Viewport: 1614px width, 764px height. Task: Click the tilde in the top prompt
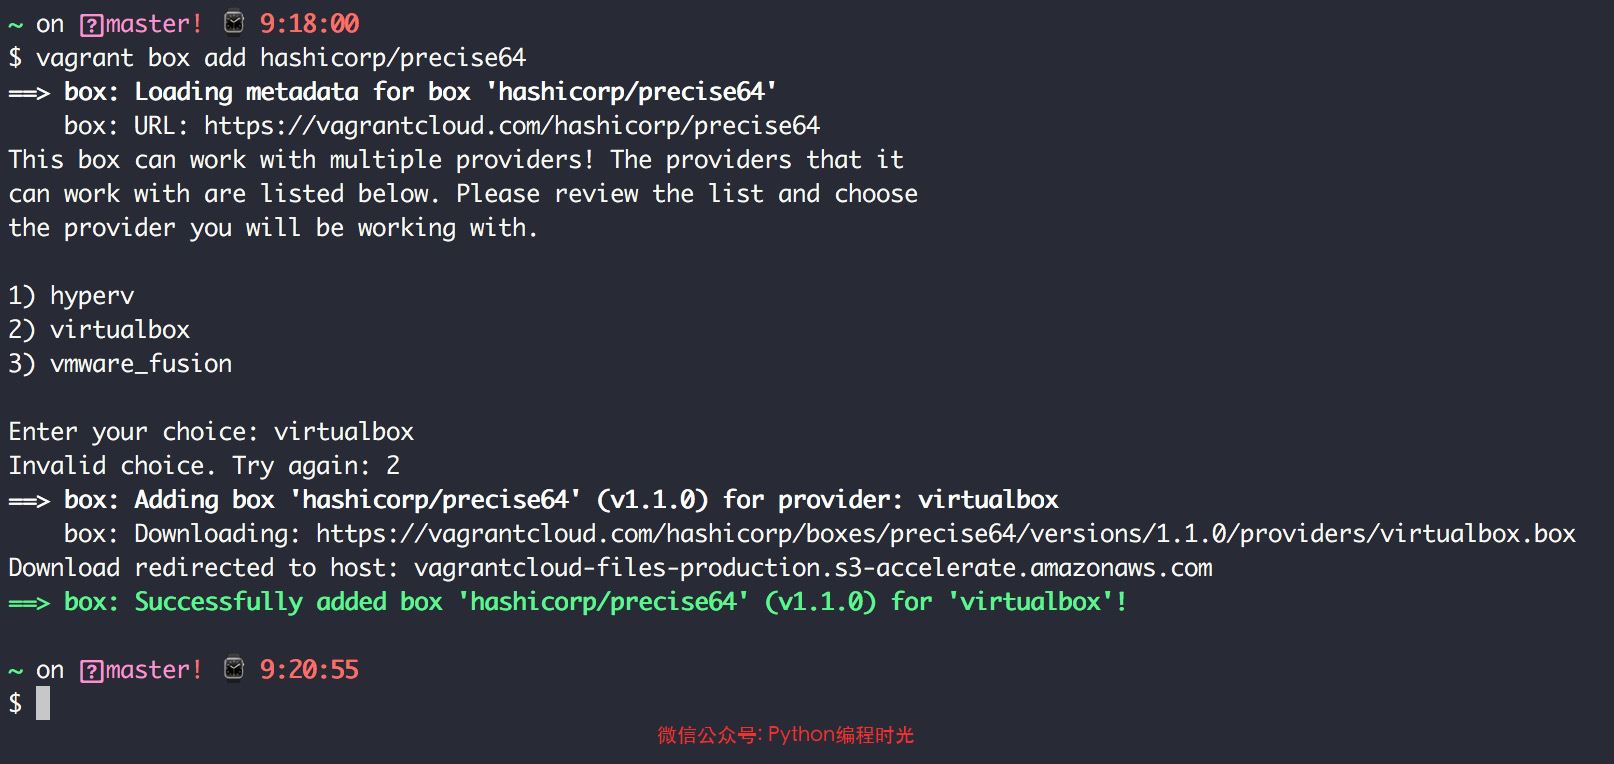pyautogui.click(x=15, y=25)
